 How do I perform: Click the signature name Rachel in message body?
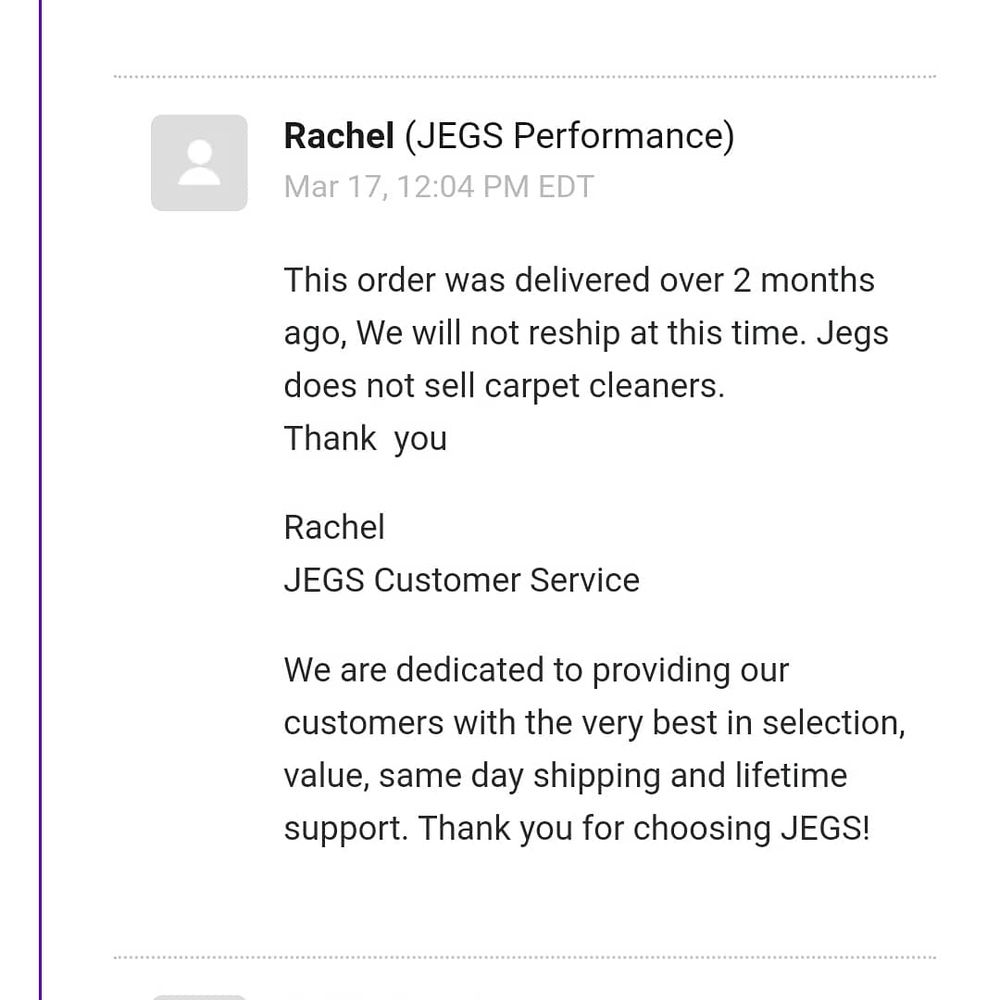334,527
